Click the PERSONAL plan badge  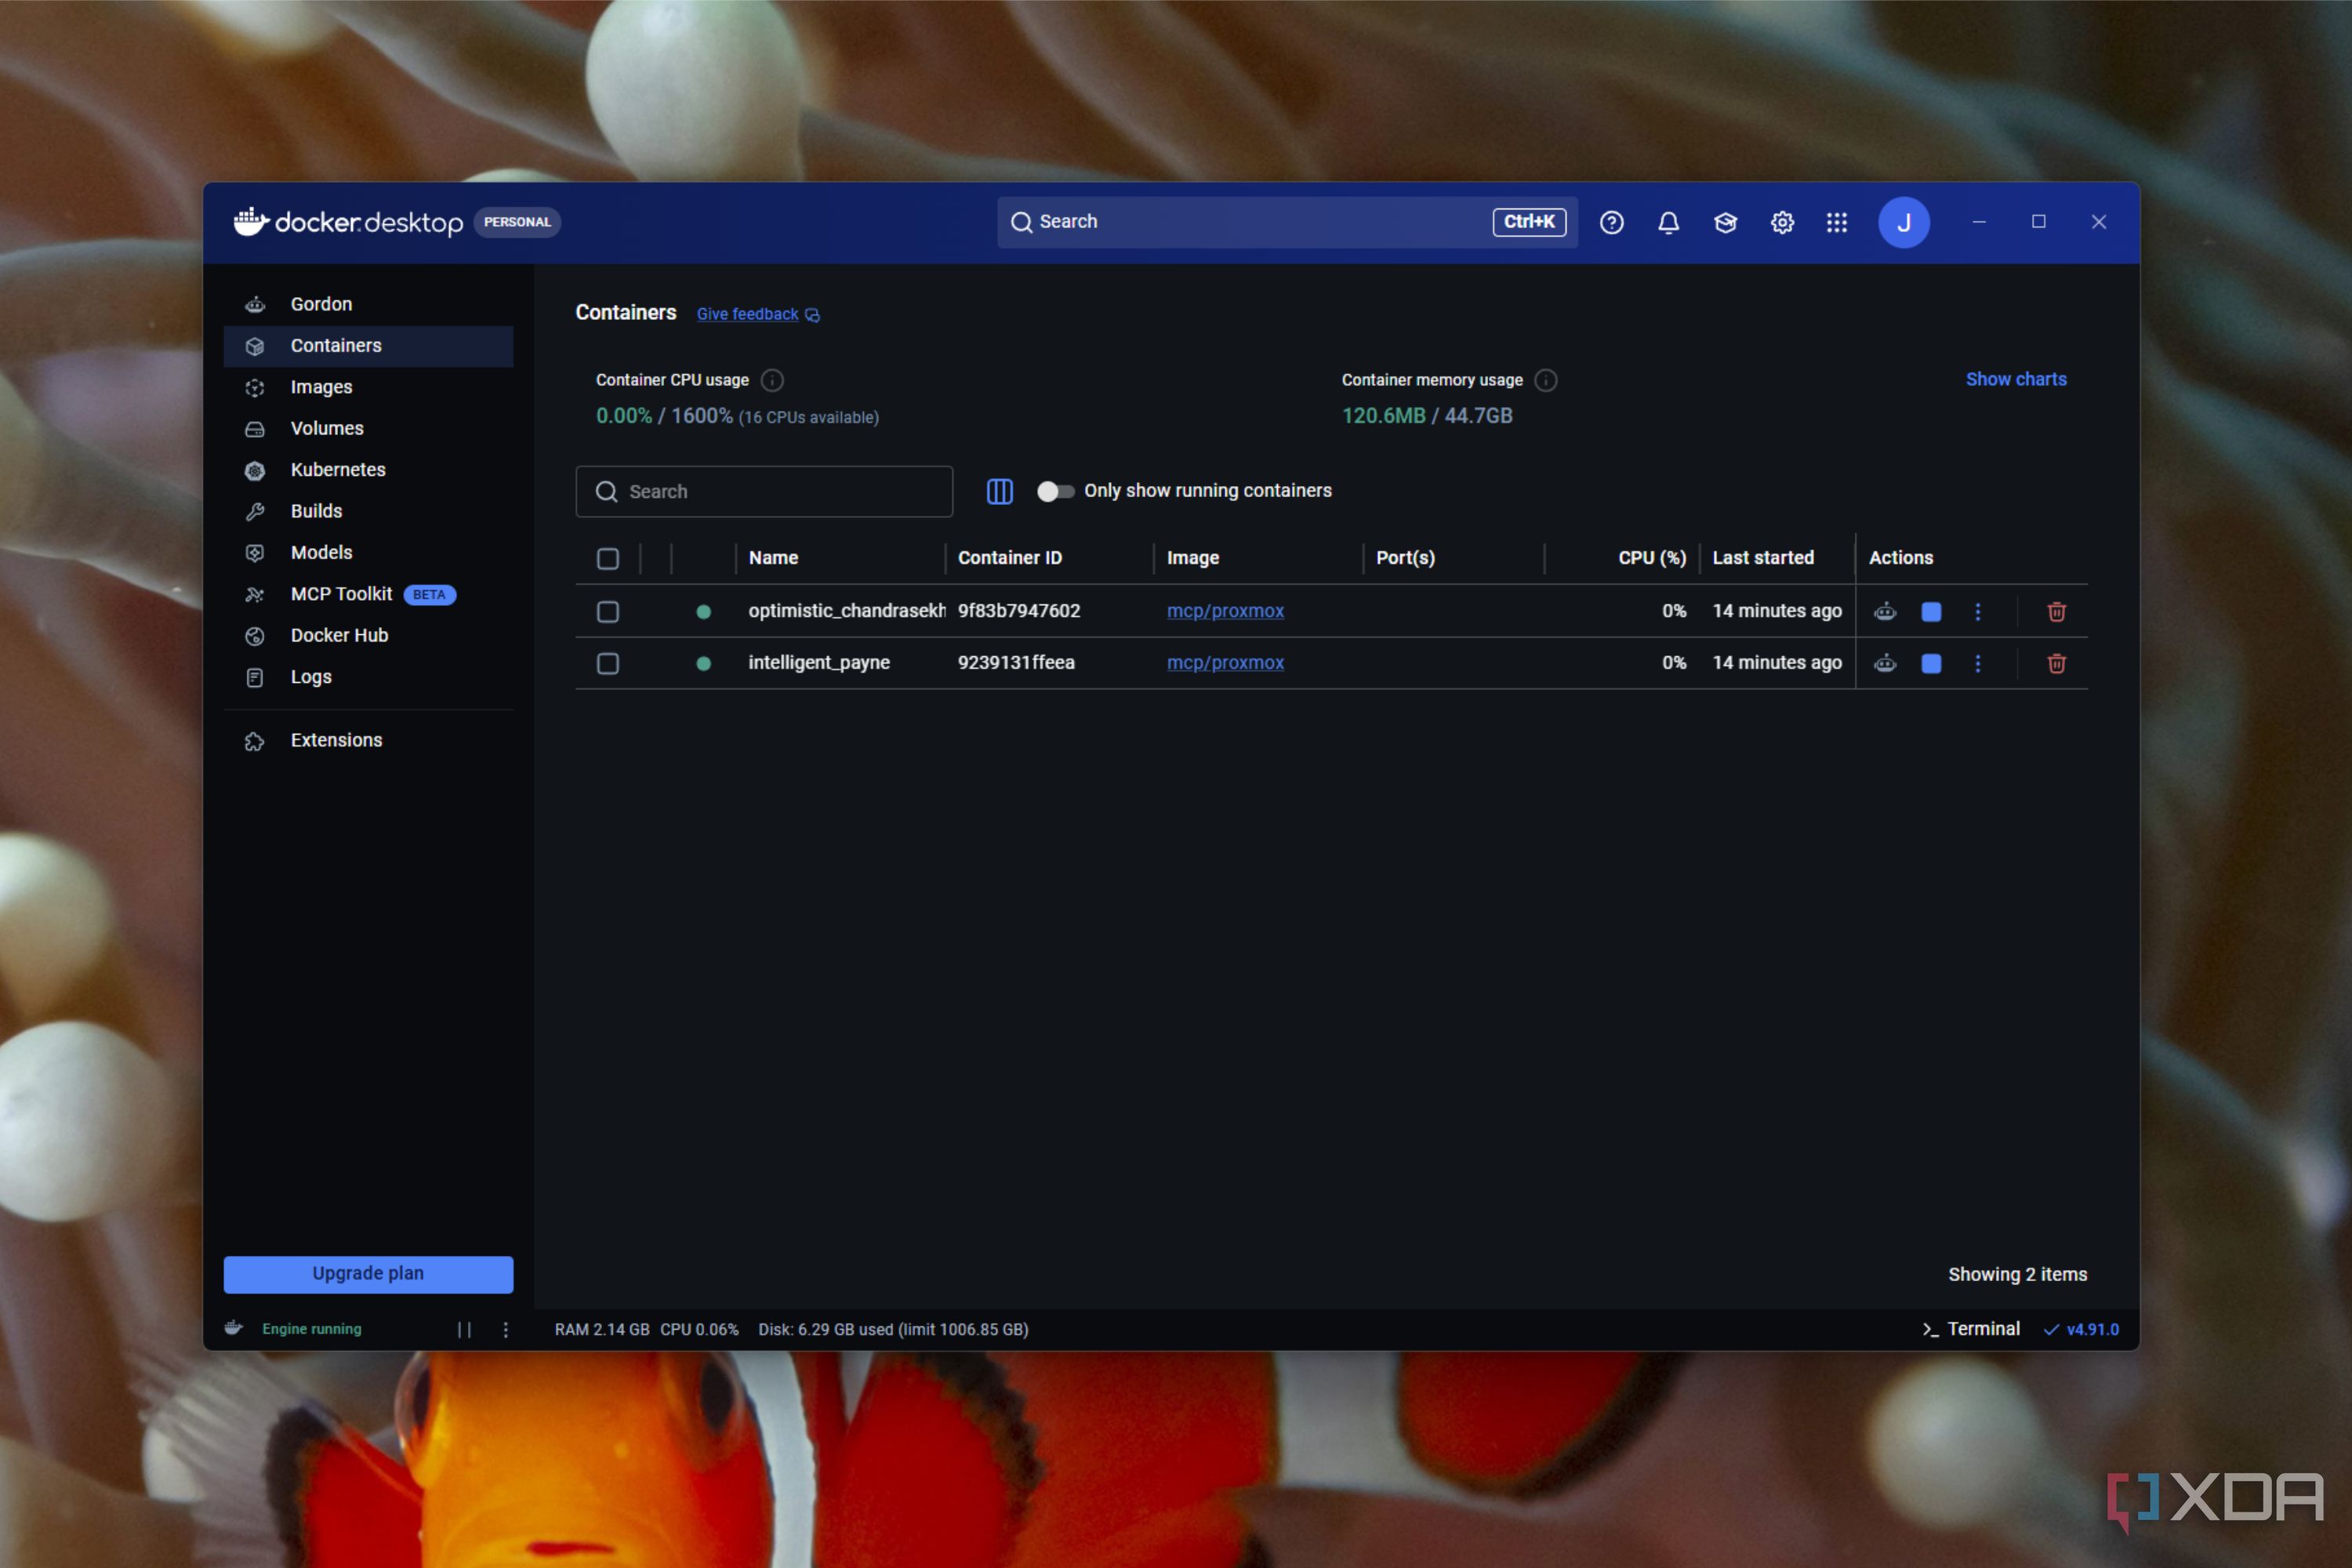coord(517,222)
